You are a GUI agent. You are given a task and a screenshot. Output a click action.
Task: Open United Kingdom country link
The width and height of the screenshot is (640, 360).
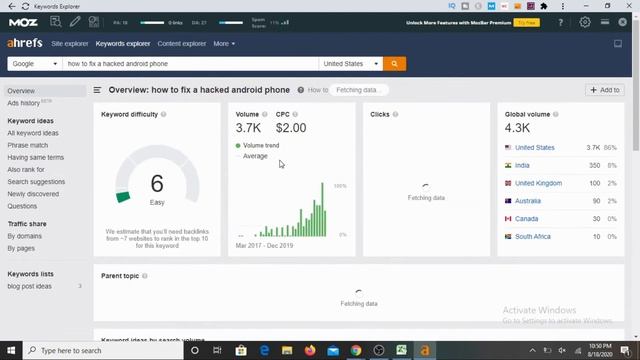coord(538,183)
